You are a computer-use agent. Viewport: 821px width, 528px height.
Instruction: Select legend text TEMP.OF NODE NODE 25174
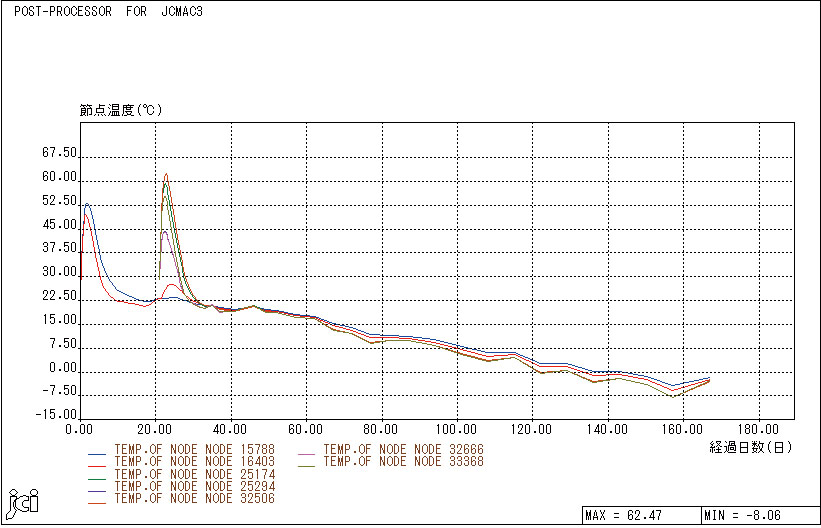194,474
